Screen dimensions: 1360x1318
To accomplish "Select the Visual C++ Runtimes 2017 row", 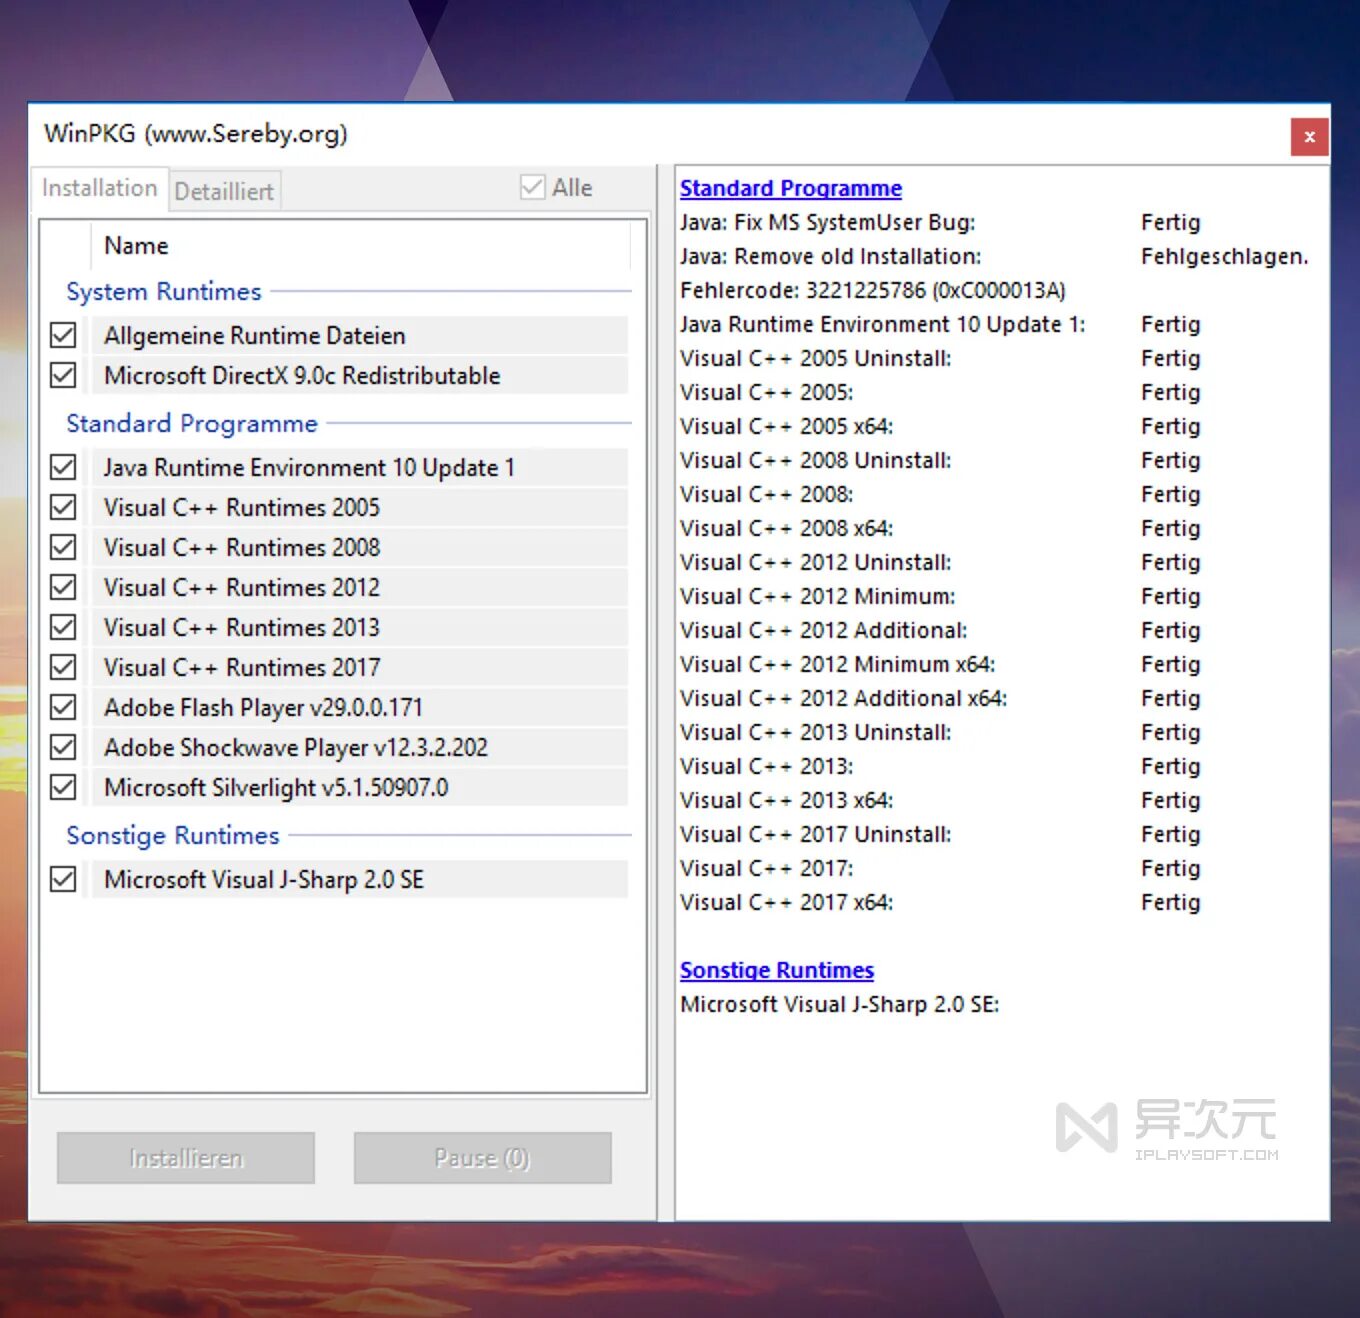I will [x=360, y=667].
